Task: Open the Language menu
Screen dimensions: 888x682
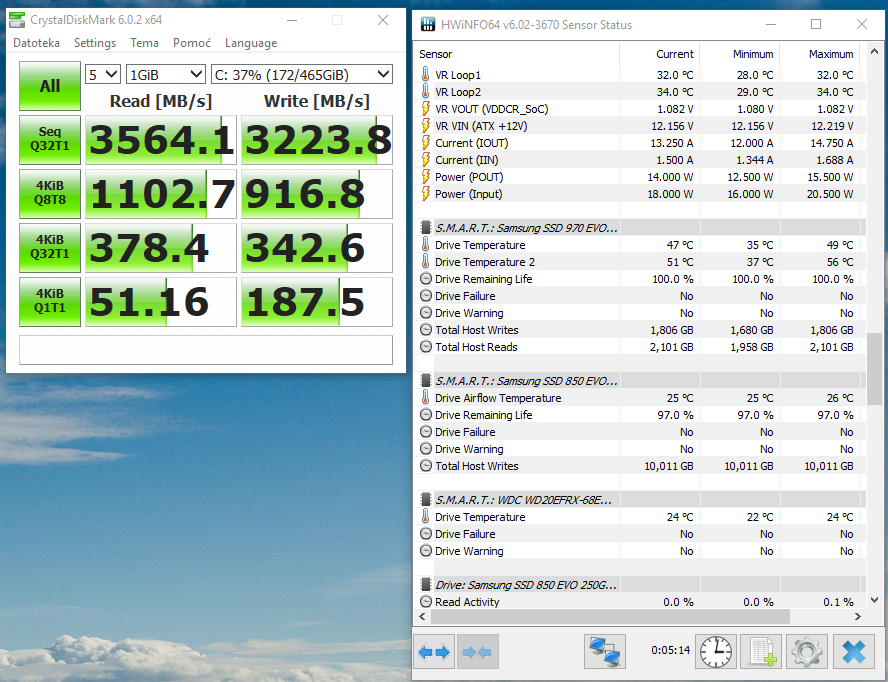Action: (x=251, y=43)
